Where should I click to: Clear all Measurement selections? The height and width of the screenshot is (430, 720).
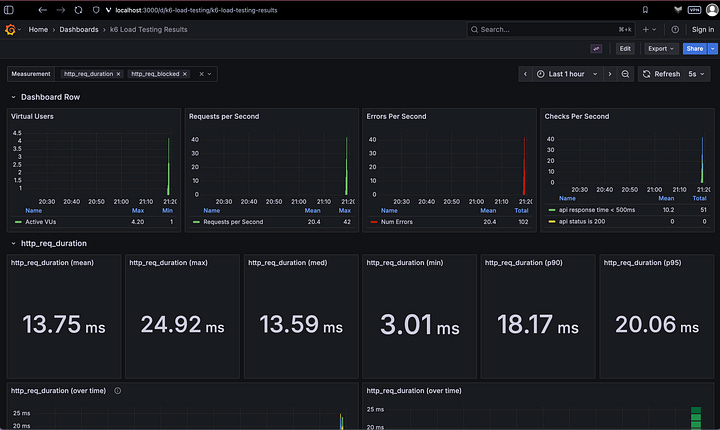point(200,74)
